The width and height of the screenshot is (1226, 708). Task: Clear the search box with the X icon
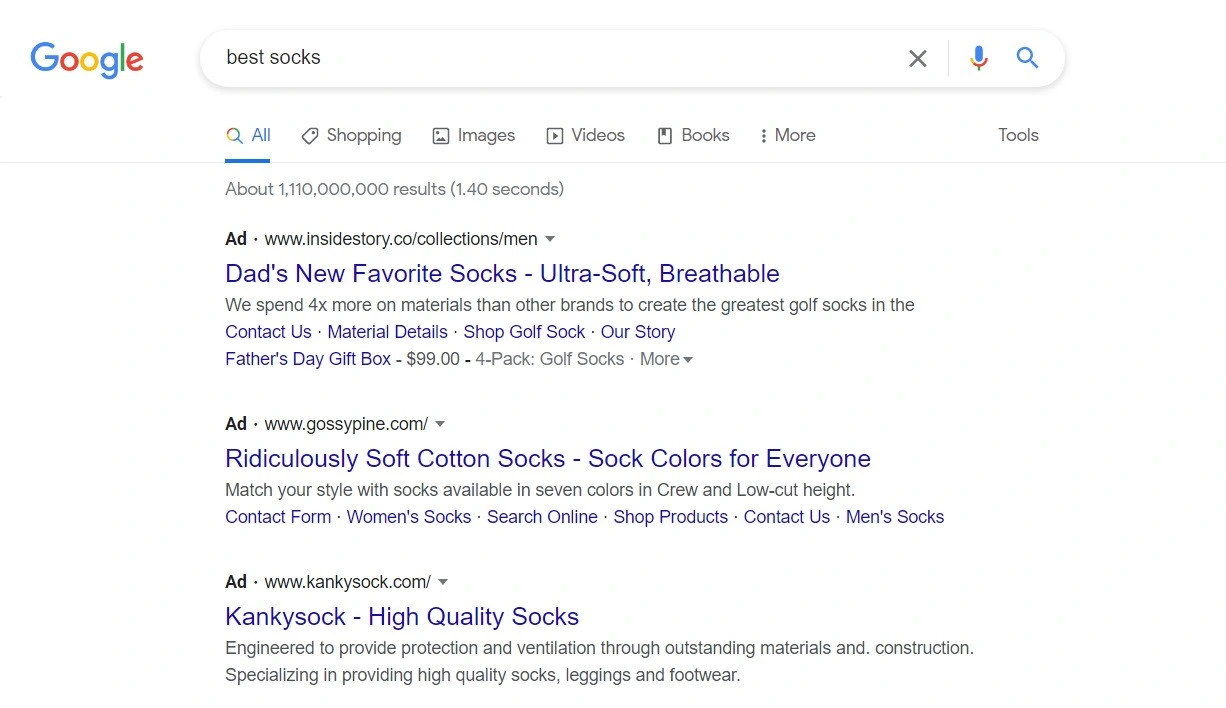click(x=917, y=58)
